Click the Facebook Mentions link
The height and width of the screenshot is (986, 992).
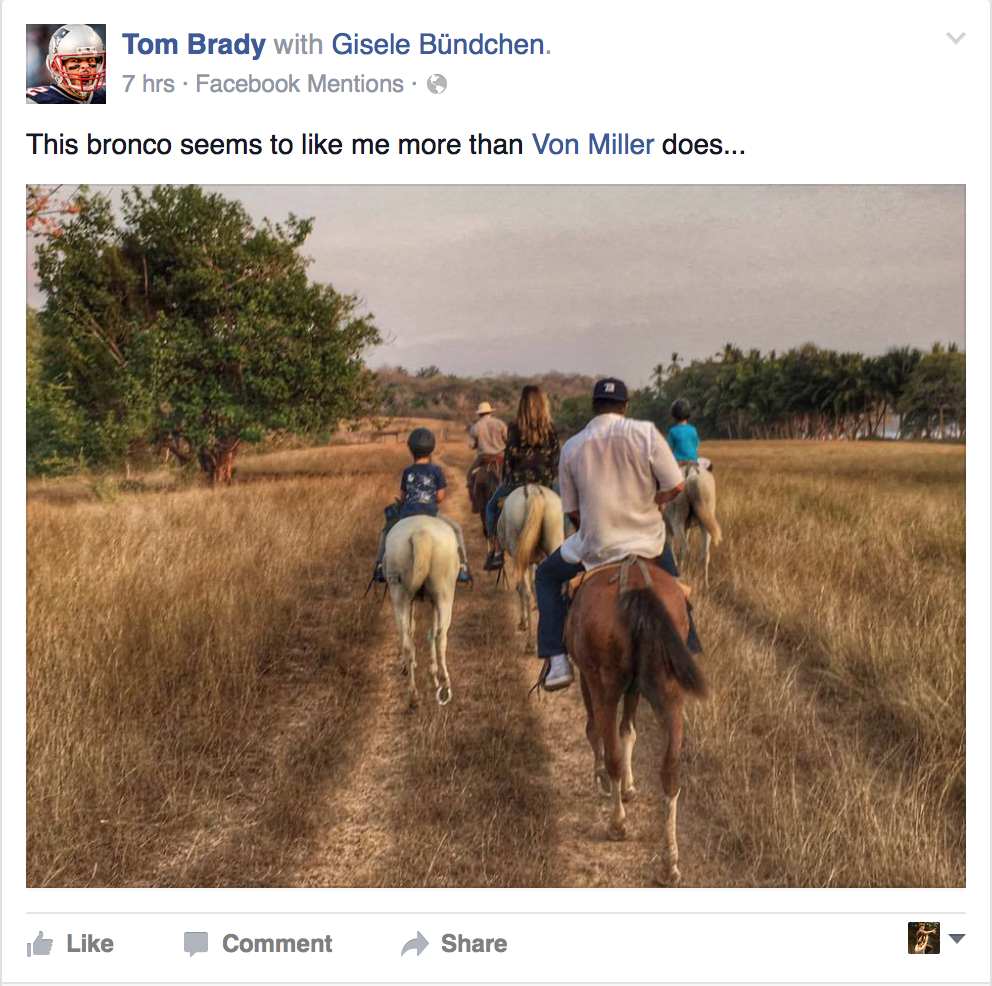pyautogui.click(x=299, y=83)
